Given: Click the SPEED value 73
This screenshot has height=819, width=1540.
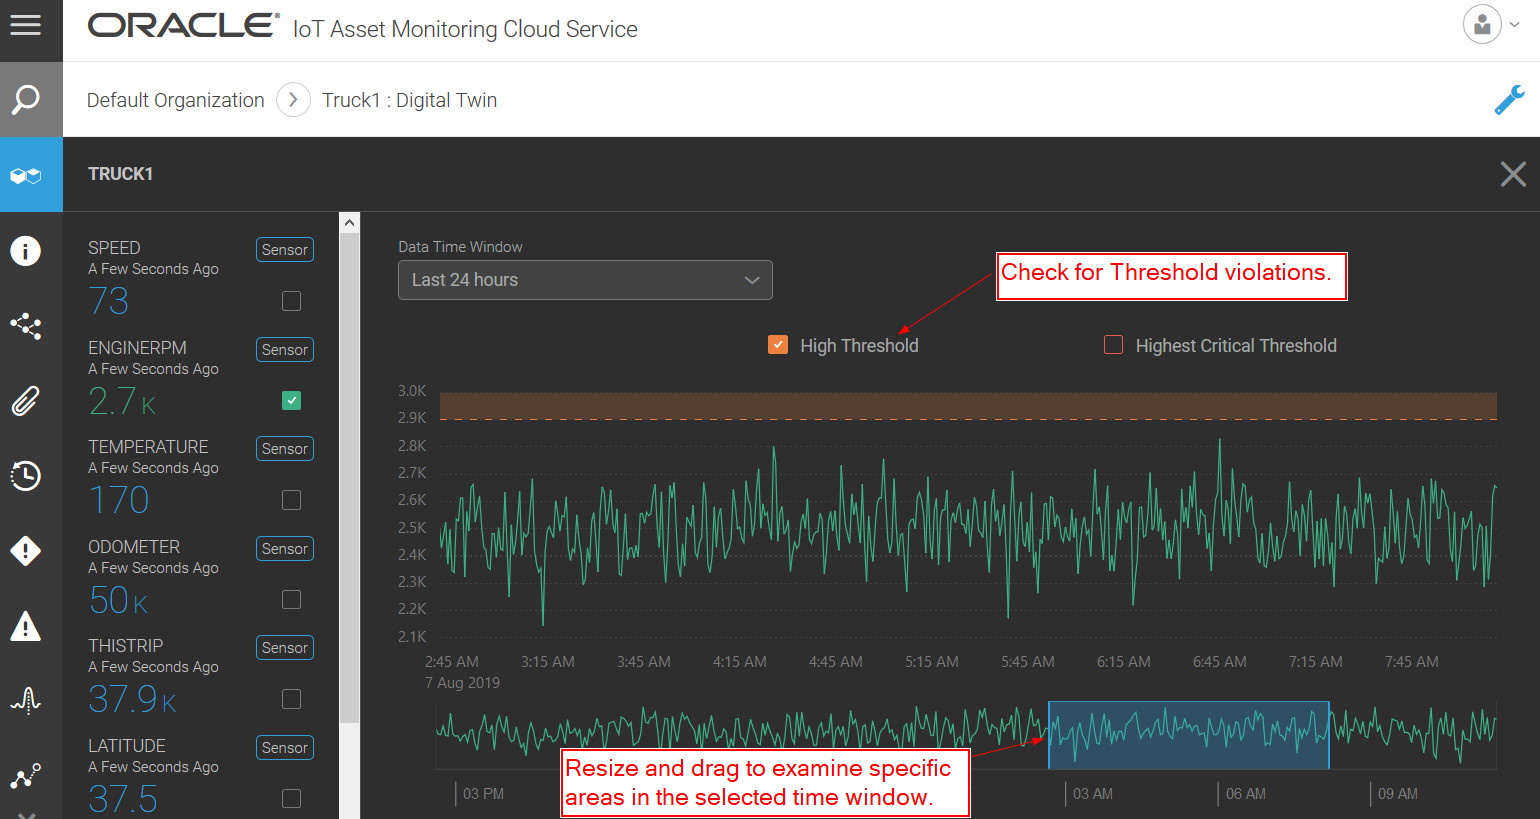Looking at the screenshot, I should [109, 301].
